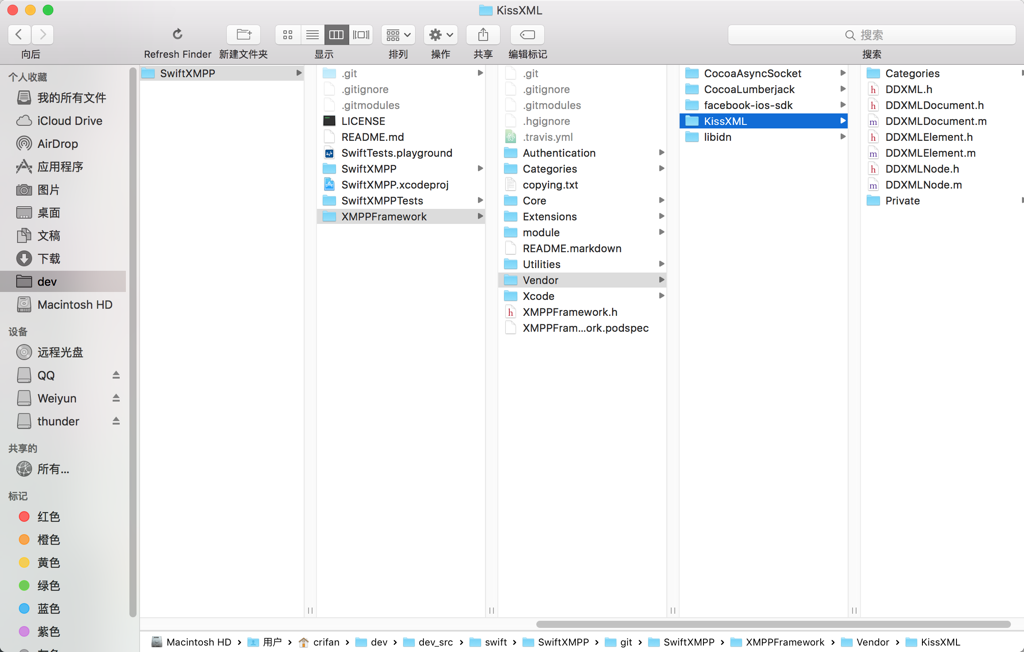Image resolution: width=1024 pixels, height=652 pixels.
Task: Create a new folder via toolbar icon
Action: 244,35
